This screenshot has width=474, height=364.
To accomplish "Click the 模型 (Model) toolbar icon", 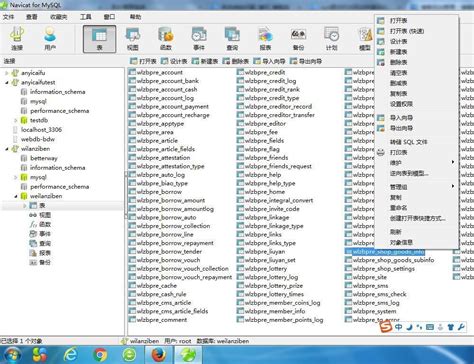I will pos(365,39).
